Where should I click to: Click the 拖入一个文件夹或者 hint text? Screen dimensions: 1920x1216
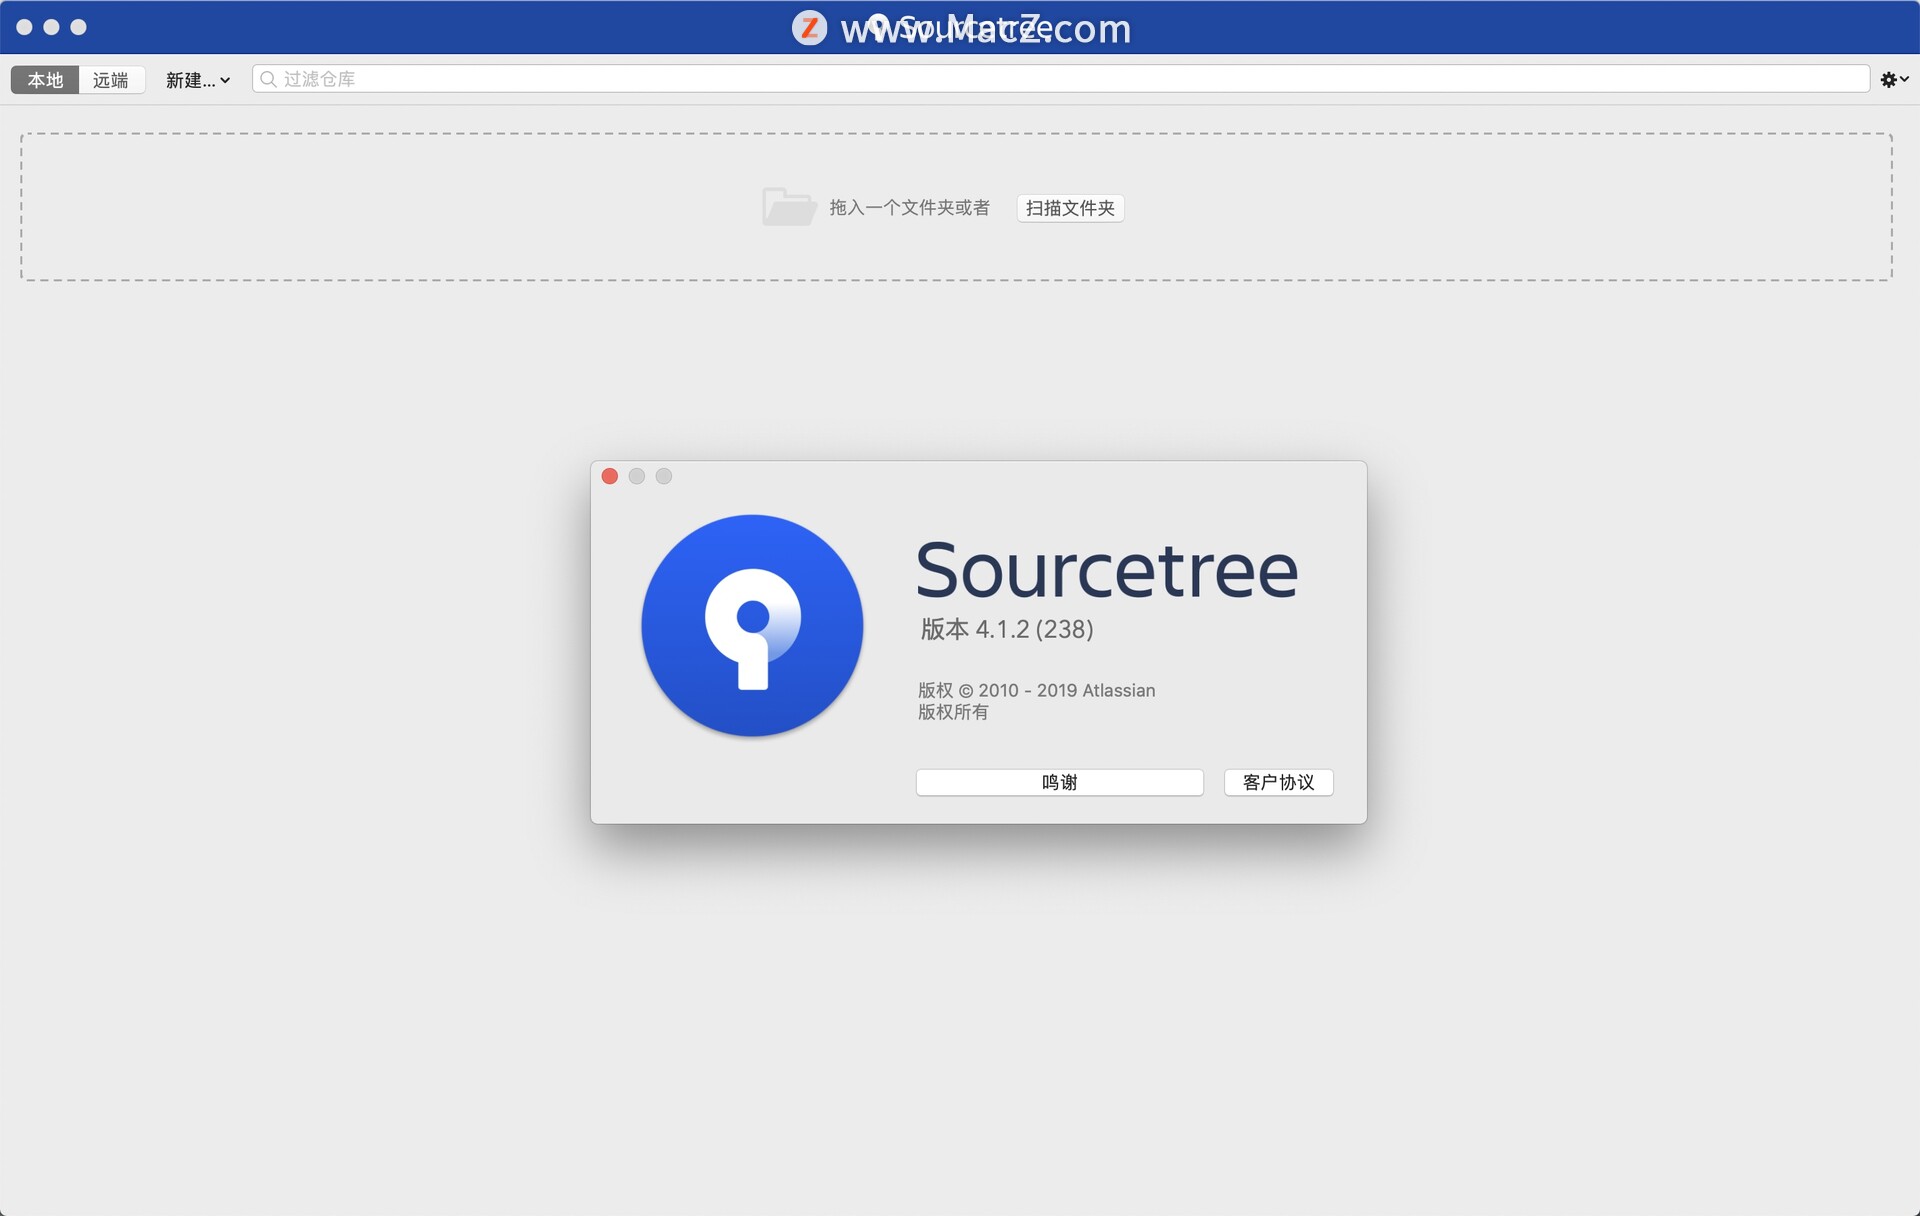pyautogui.click(x=910, y=207)
